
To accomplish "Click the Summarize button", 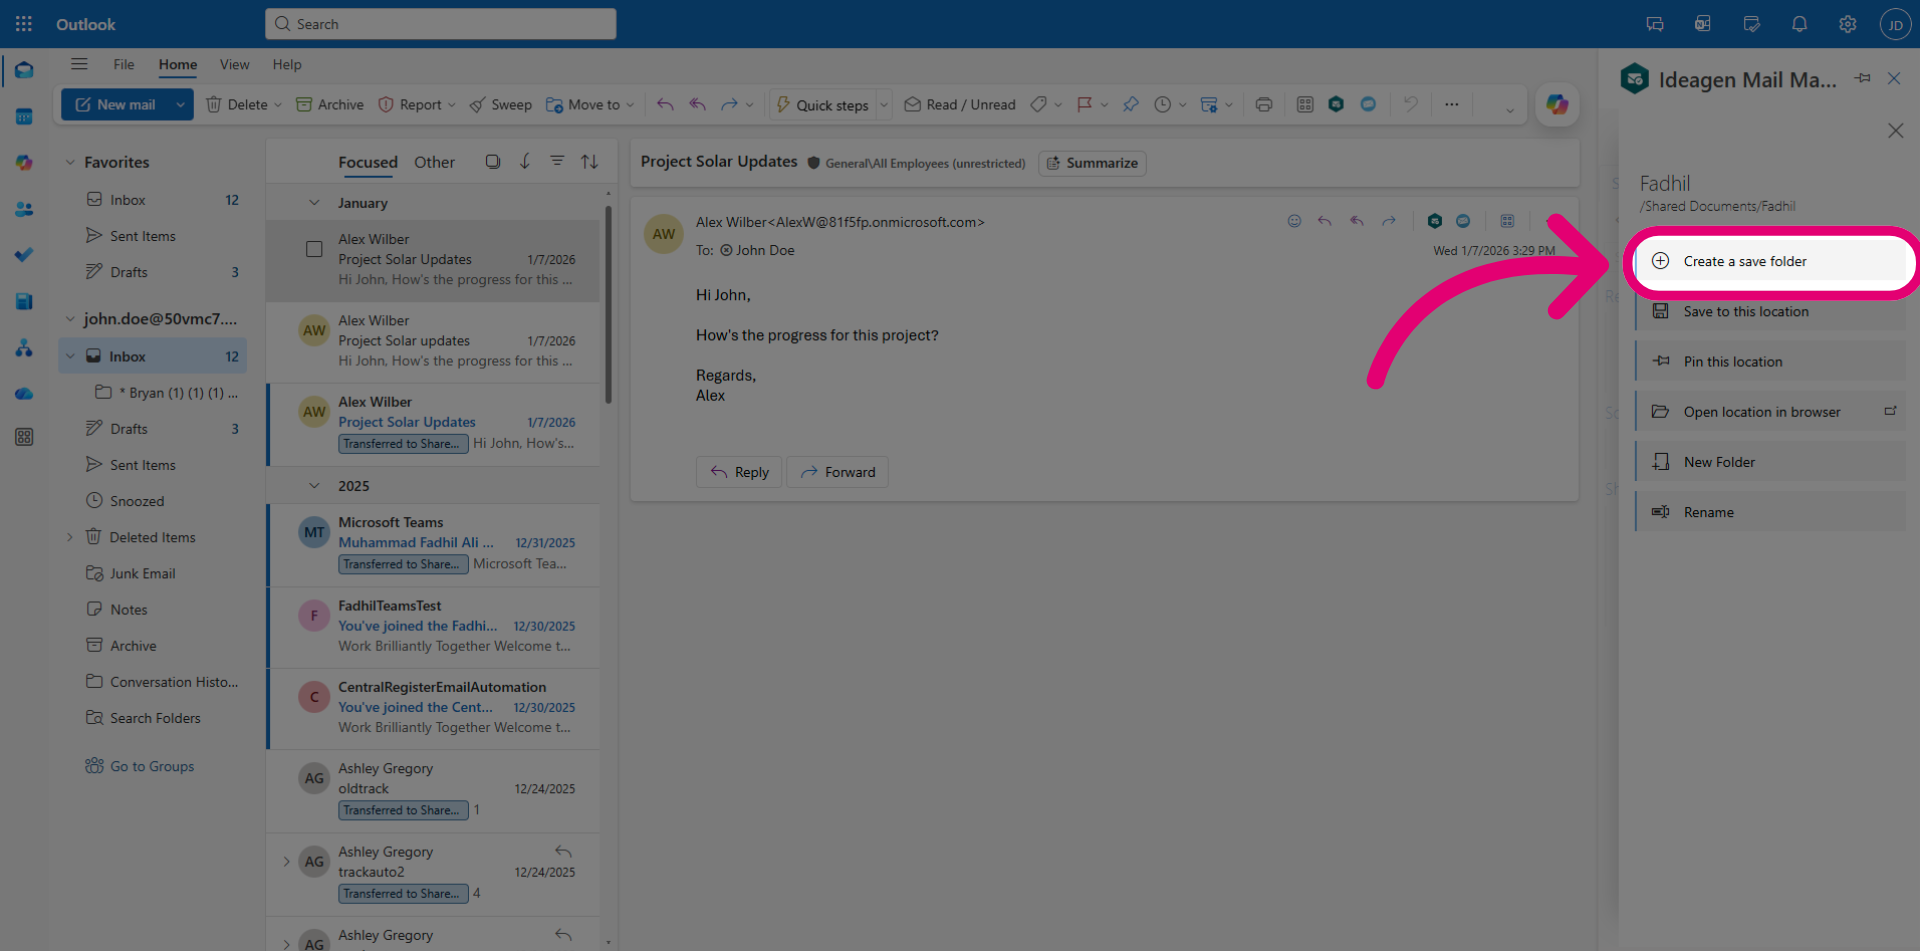I will (1093, 163).
